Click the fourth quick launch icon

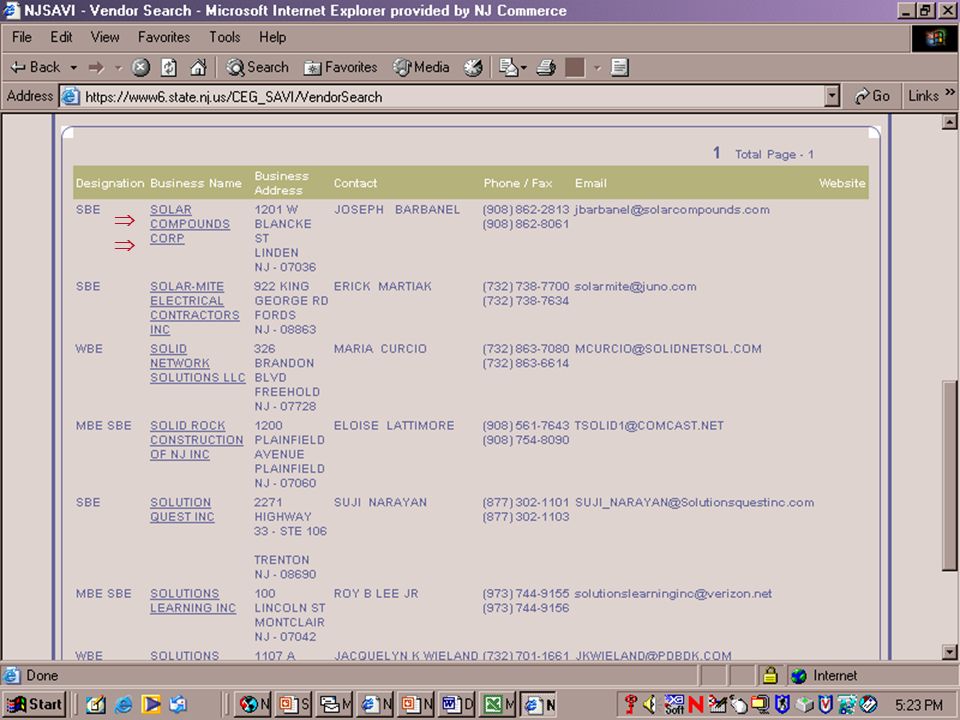178,705
